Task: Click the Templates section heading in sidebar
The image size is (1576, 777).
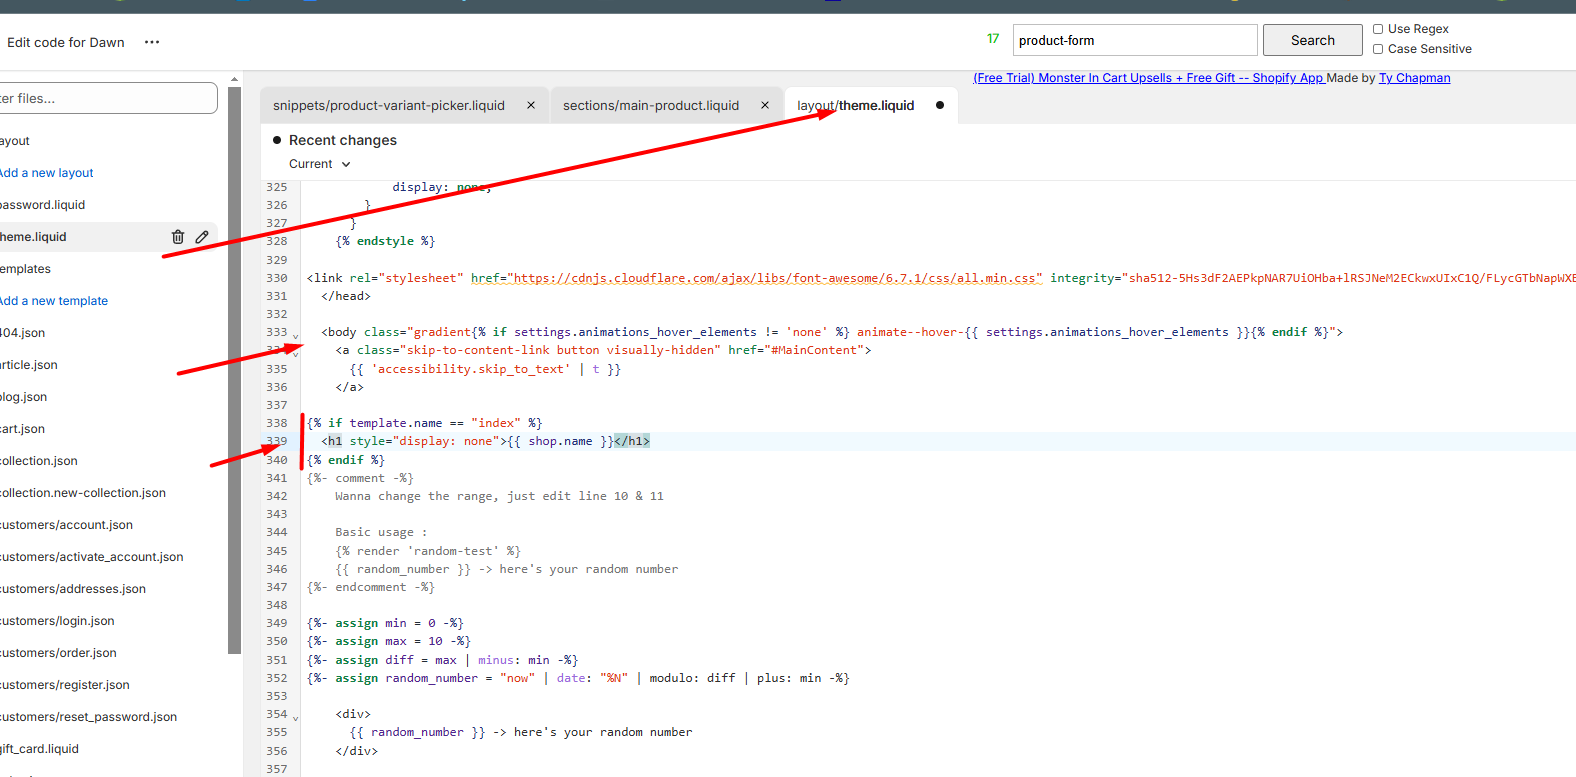Action: point(25,269)
